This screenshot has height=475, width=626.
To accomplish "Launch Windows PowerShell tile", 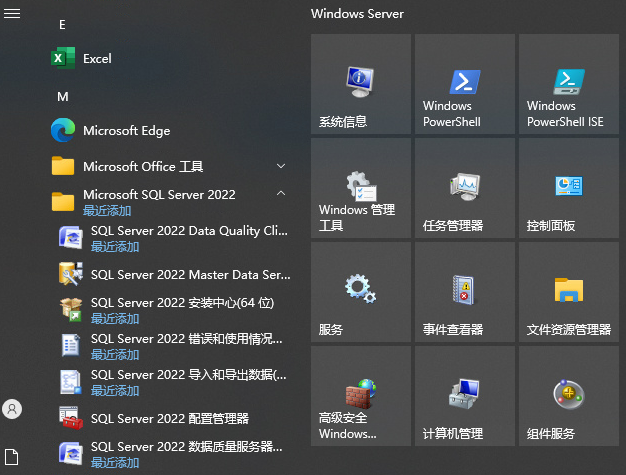I will pyautogui.click(x=465, y=84).
